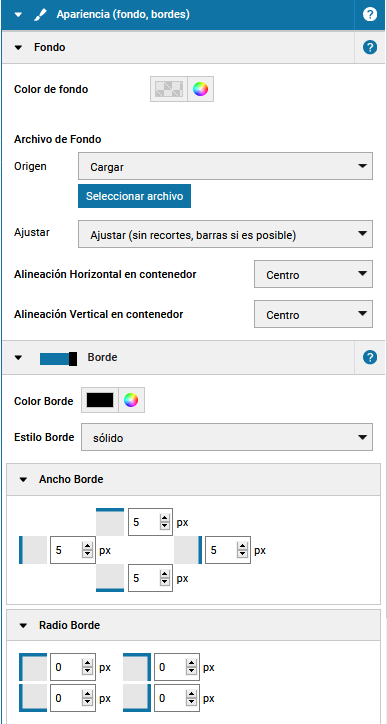Click the top border width icon

point(110,522)
